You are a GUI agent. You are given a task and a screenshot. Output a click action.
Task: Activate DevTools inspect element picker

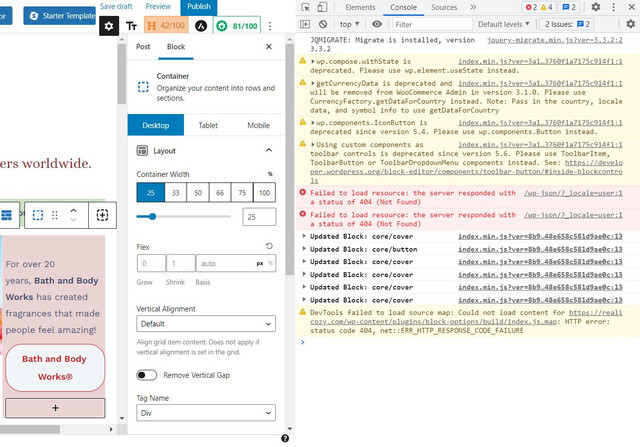click(305, 7)
